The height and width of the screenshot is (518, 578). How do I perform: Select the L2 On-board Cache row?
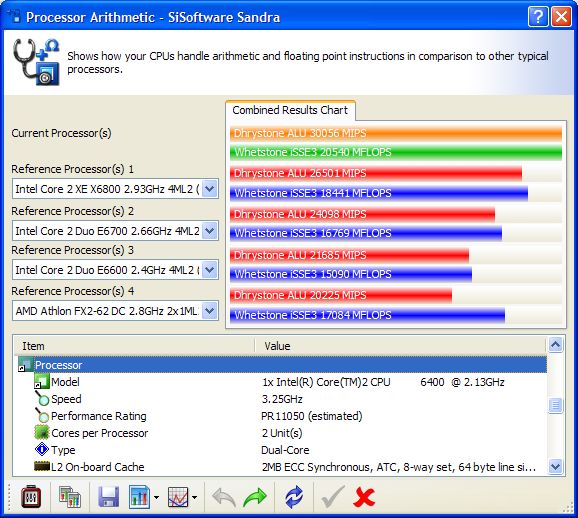pos(281,467)
